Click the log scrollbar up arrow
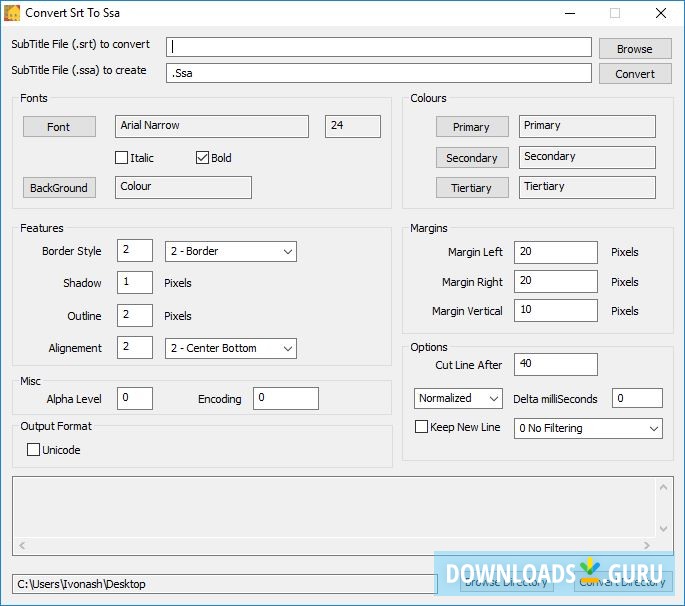The height and width of the screenshot is (606, 685). [663, 487]
